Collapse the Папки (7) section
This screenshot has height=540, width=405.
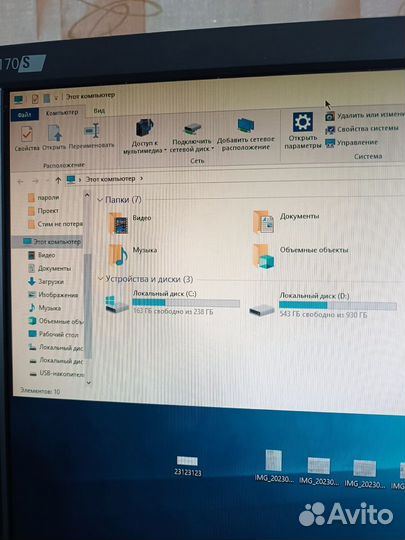(x=100, y=200)
